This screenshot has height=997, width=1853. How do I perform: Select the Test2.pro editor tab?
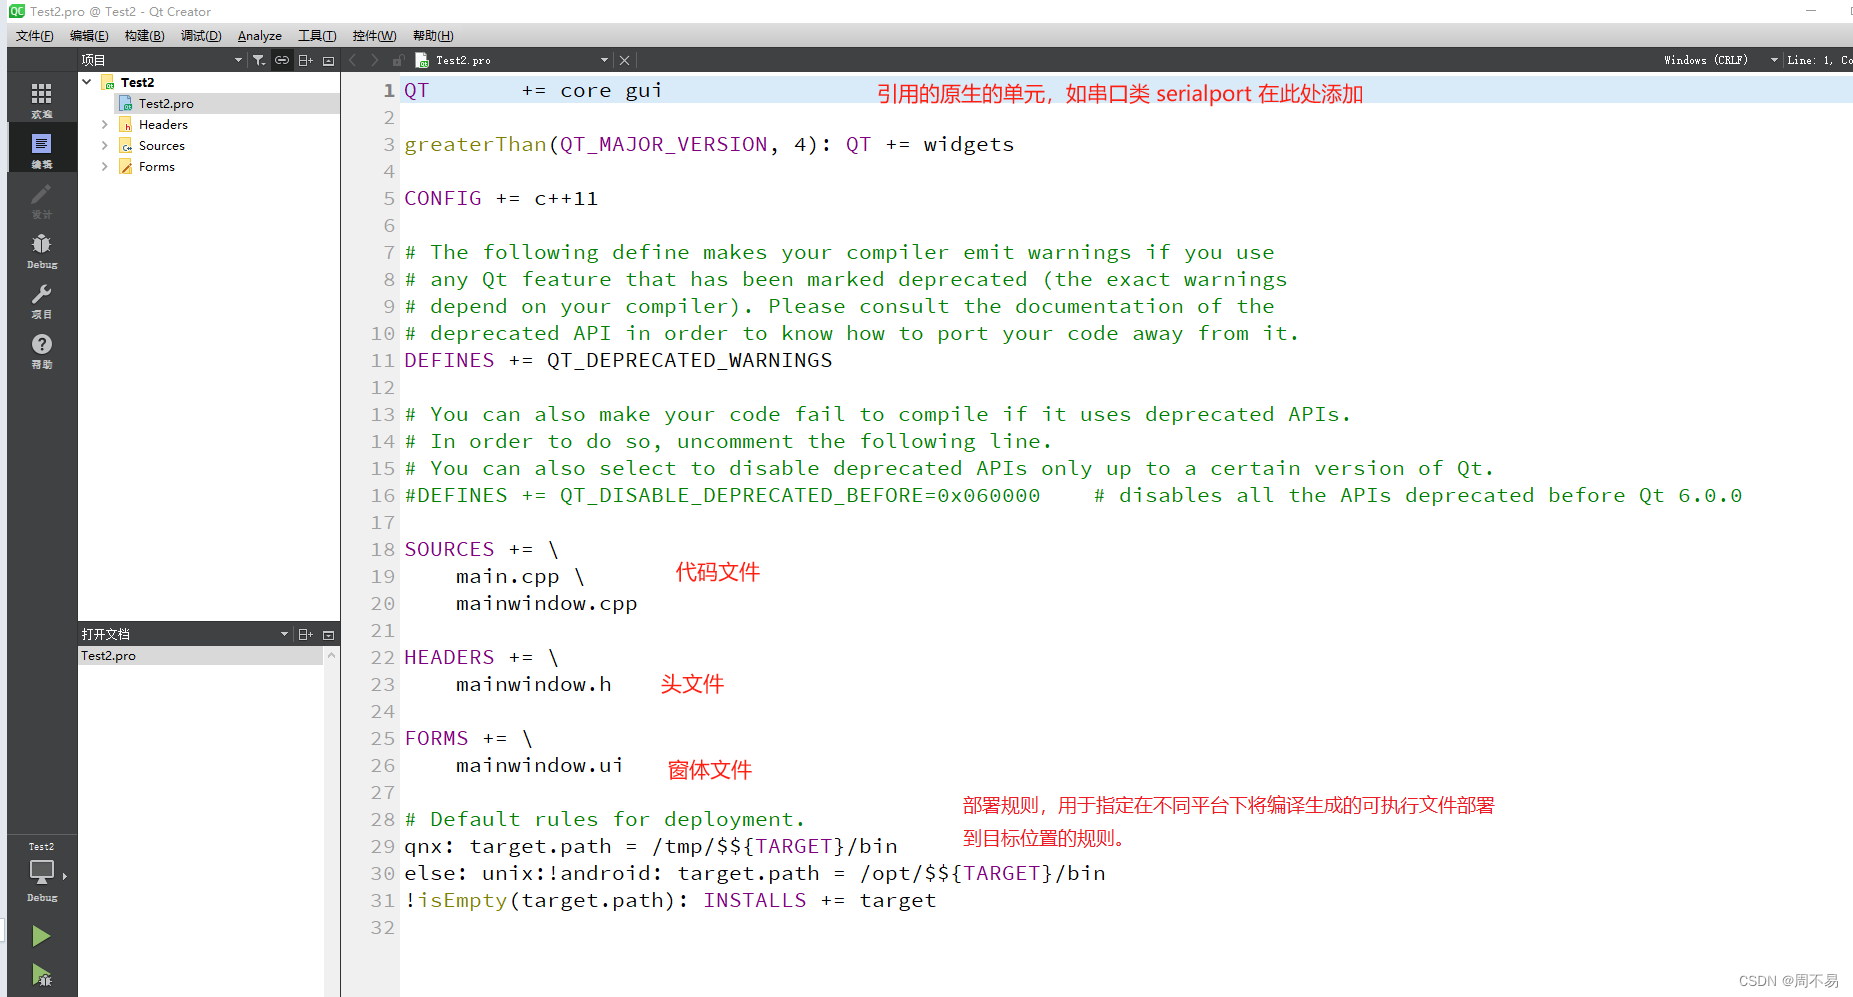(x=465, y=59)
